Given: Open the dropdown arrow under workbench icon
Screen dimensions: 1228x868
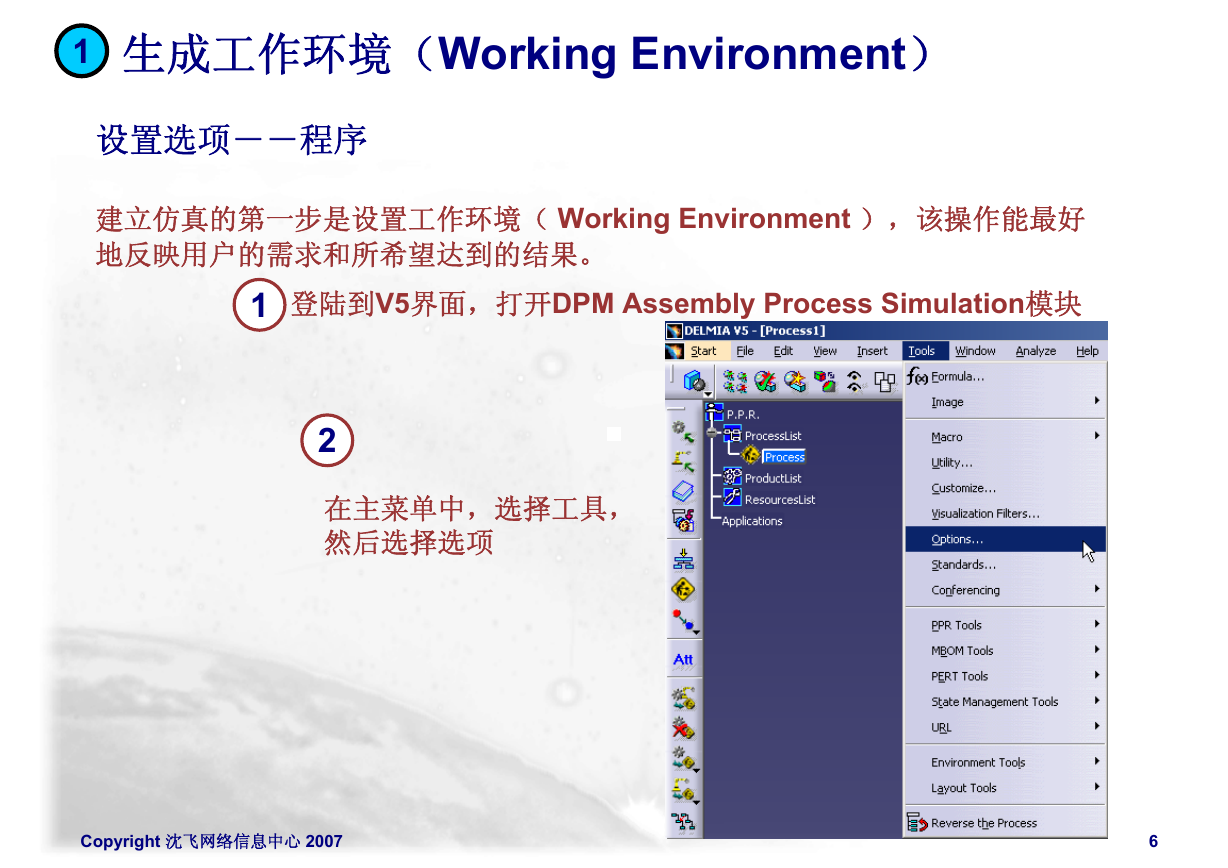Looking at the screenshot, I should pyautogui.click(x=708, y=395).
